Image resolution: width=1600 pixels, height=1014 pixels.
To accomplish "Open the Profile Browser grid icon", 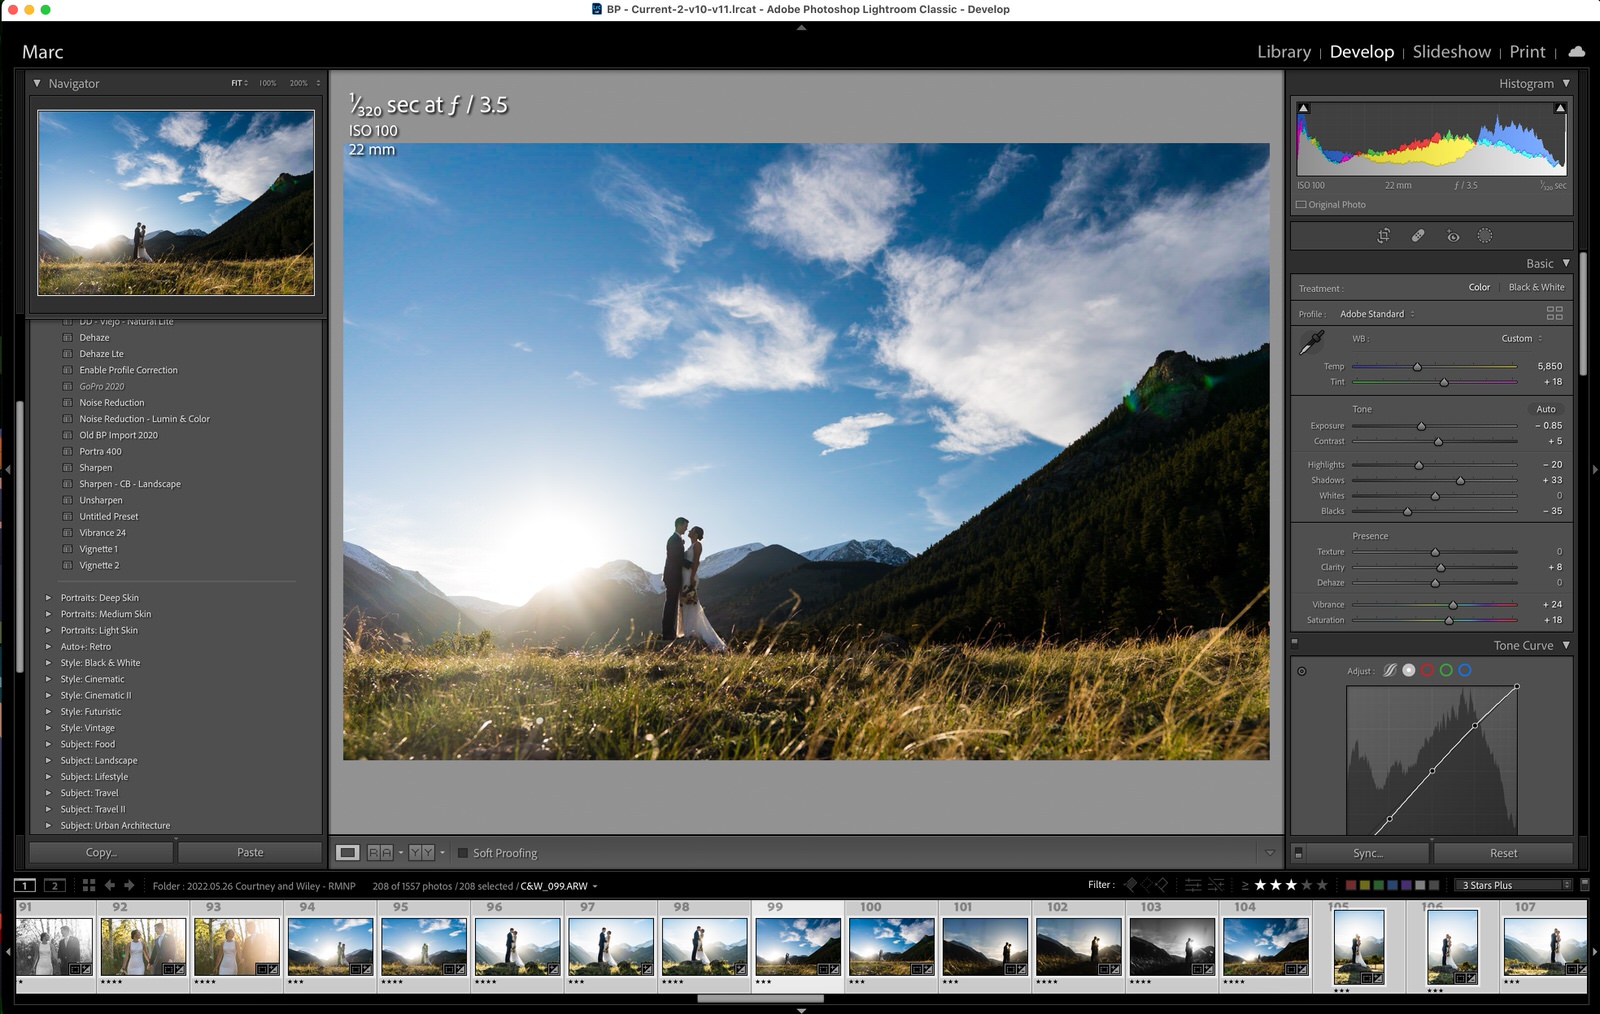I will coord(1555,313).
